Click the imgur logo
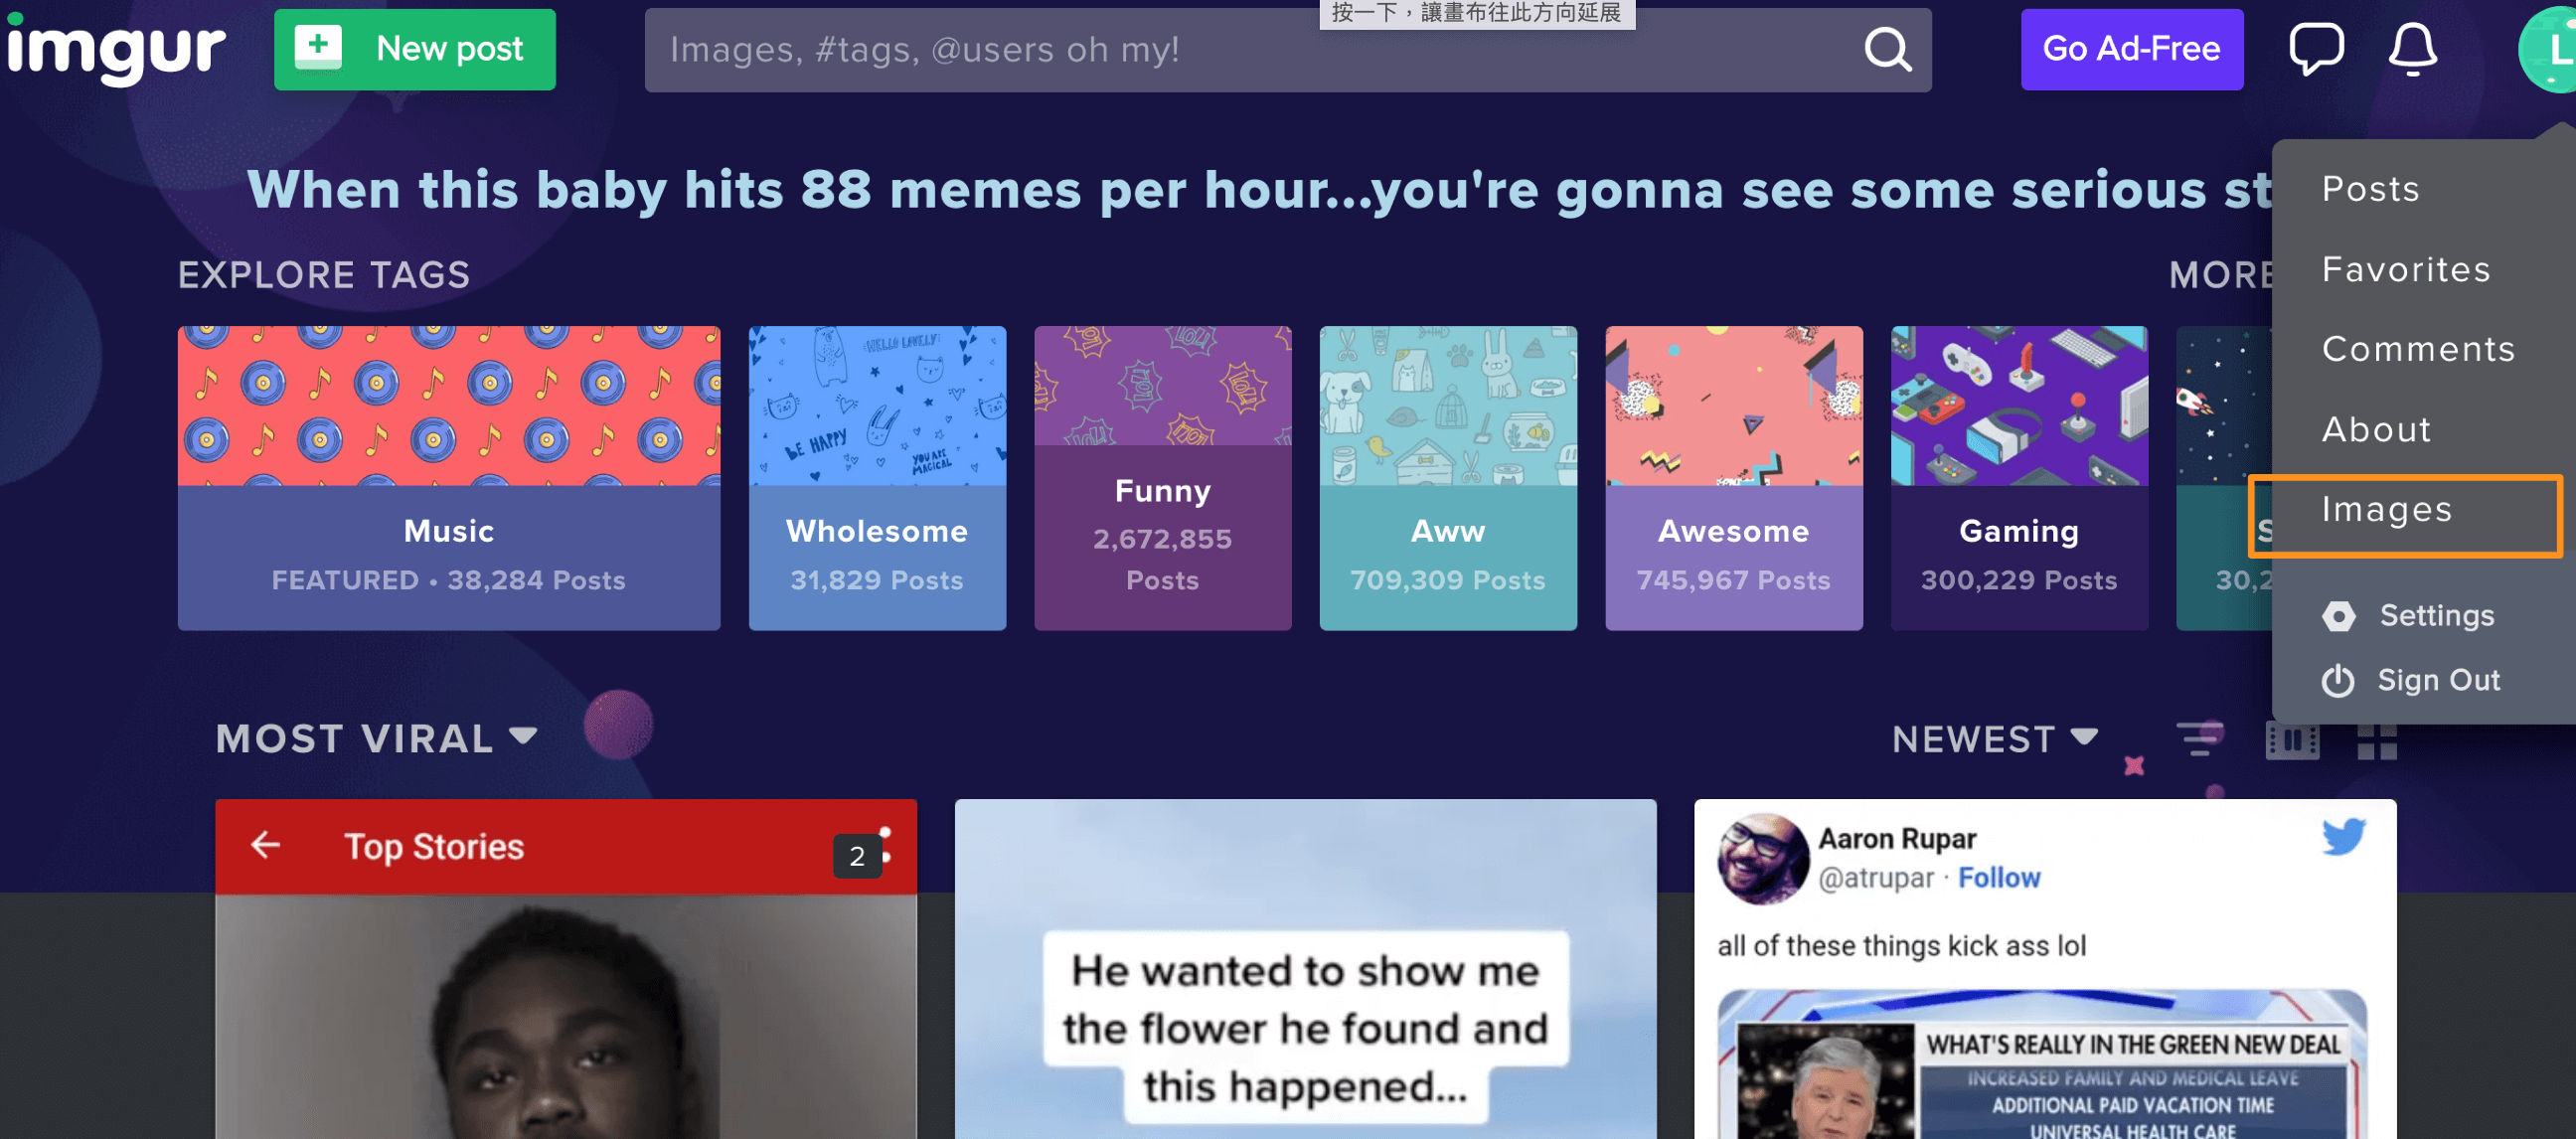This screenshot has width=2576, height=1139. [116, 48]
